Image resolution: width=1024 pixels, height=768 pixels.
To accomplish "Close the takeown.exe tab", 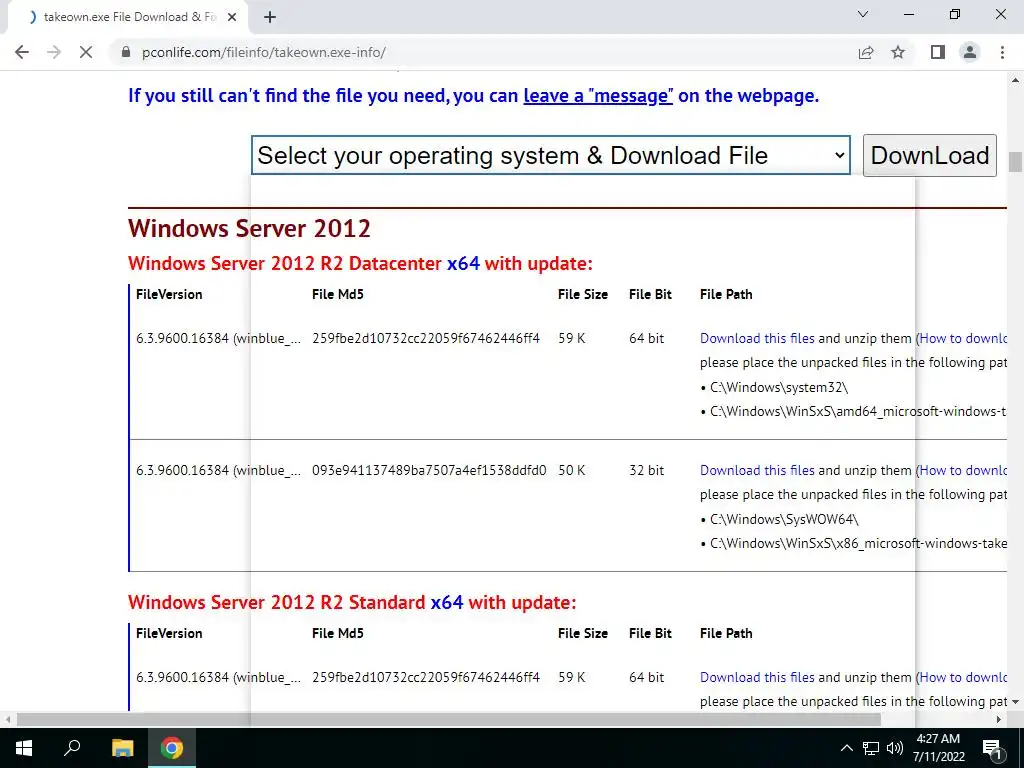I will click(x=232, y=18).
